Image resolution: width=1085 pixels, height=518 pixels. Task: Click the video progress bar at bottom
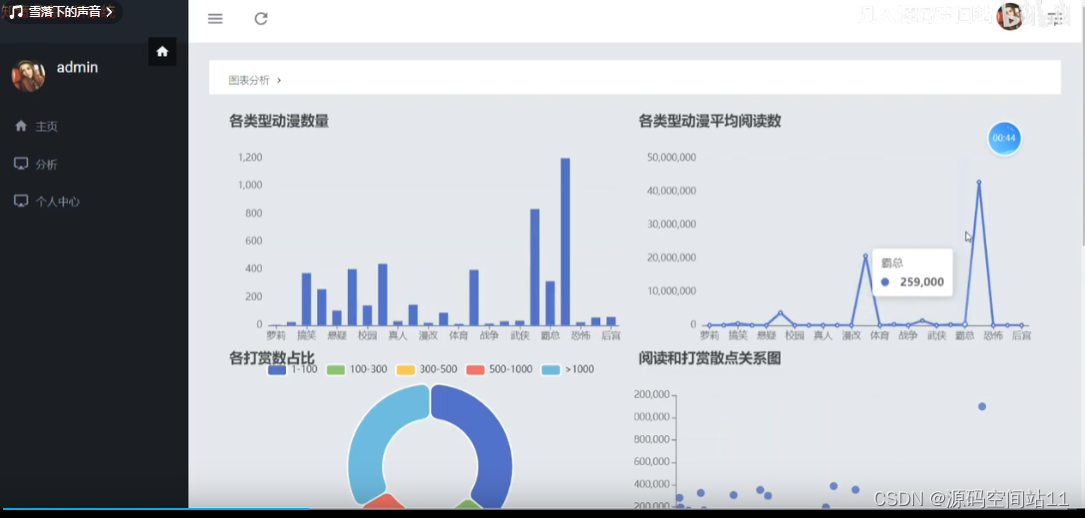pos(542,509)
